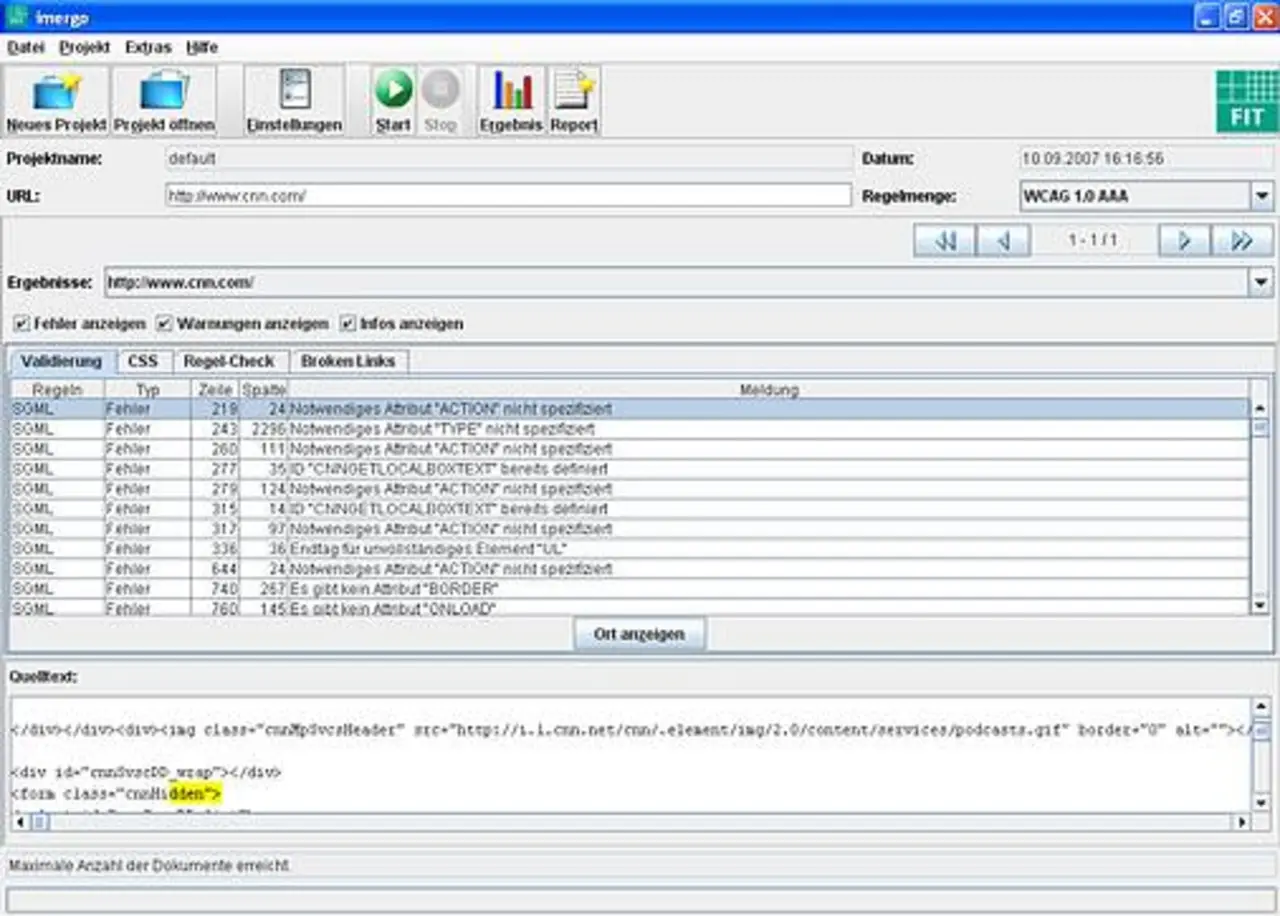Open the Extras menu
Viewport: 1280px width, 916px height.
pyautogui.click(x=148, y=47)
